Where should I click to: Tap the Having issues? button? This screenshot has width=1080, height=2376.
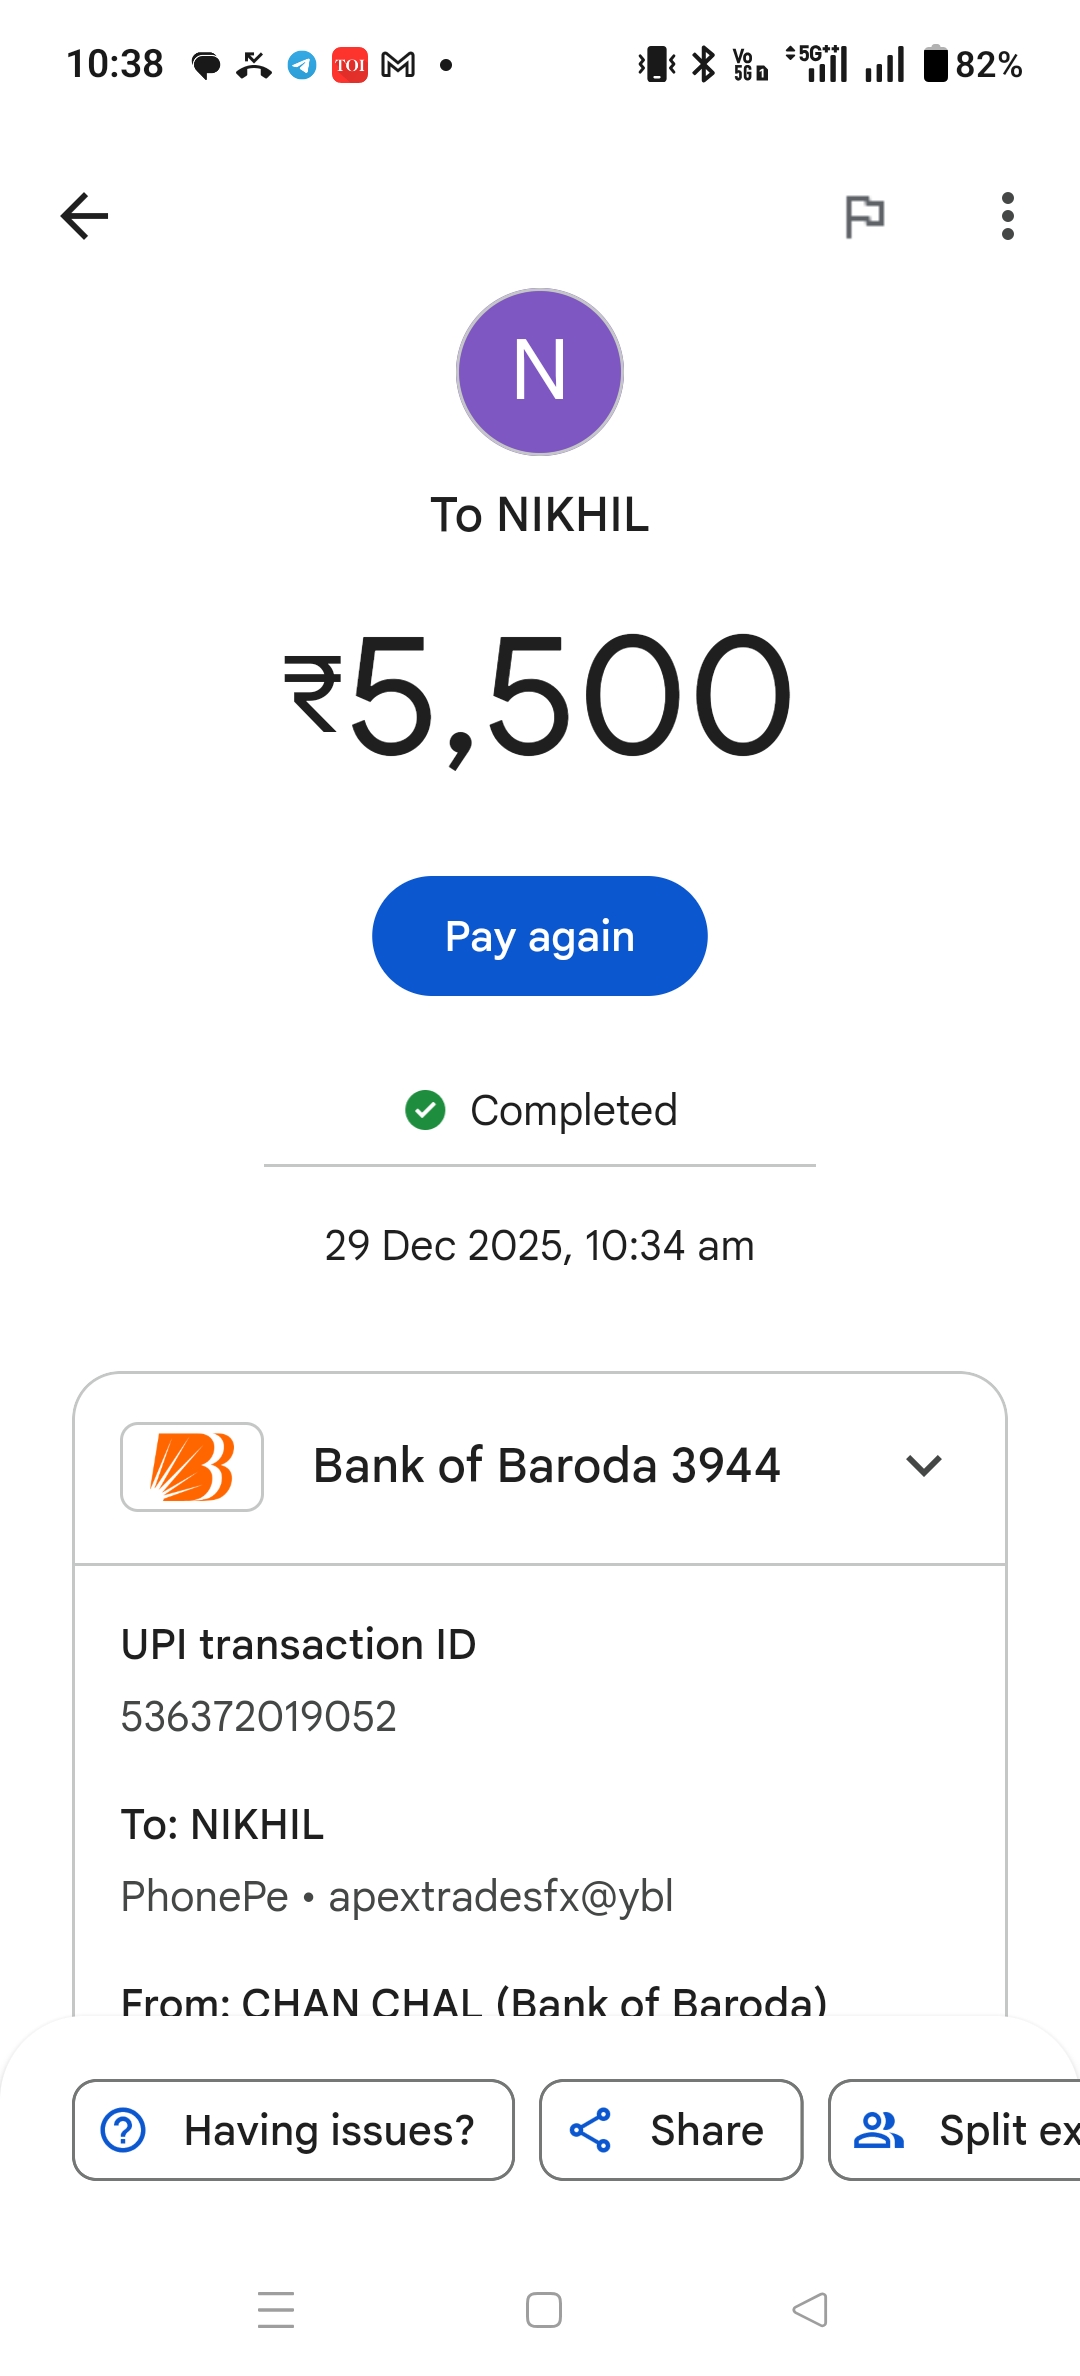293,2130
